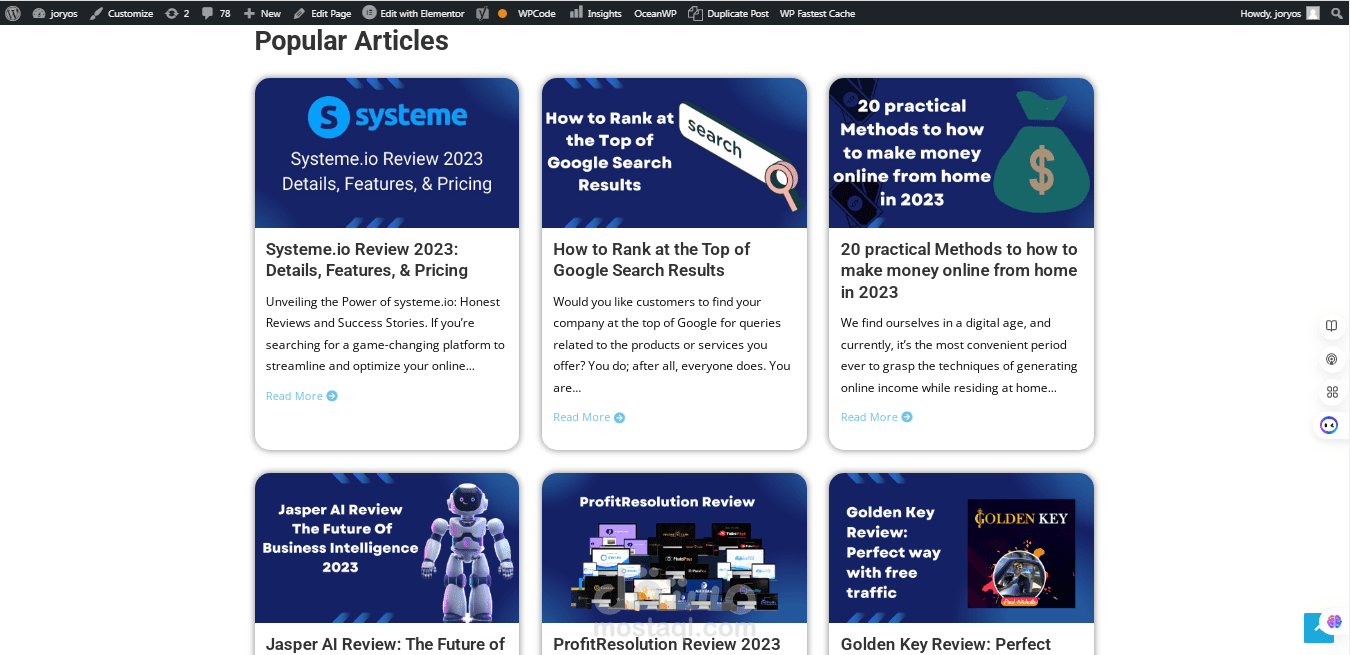Viewport: 1350px width, 655px height.
Task: Click Read More under Google Search article
Action: coord(589,417)
